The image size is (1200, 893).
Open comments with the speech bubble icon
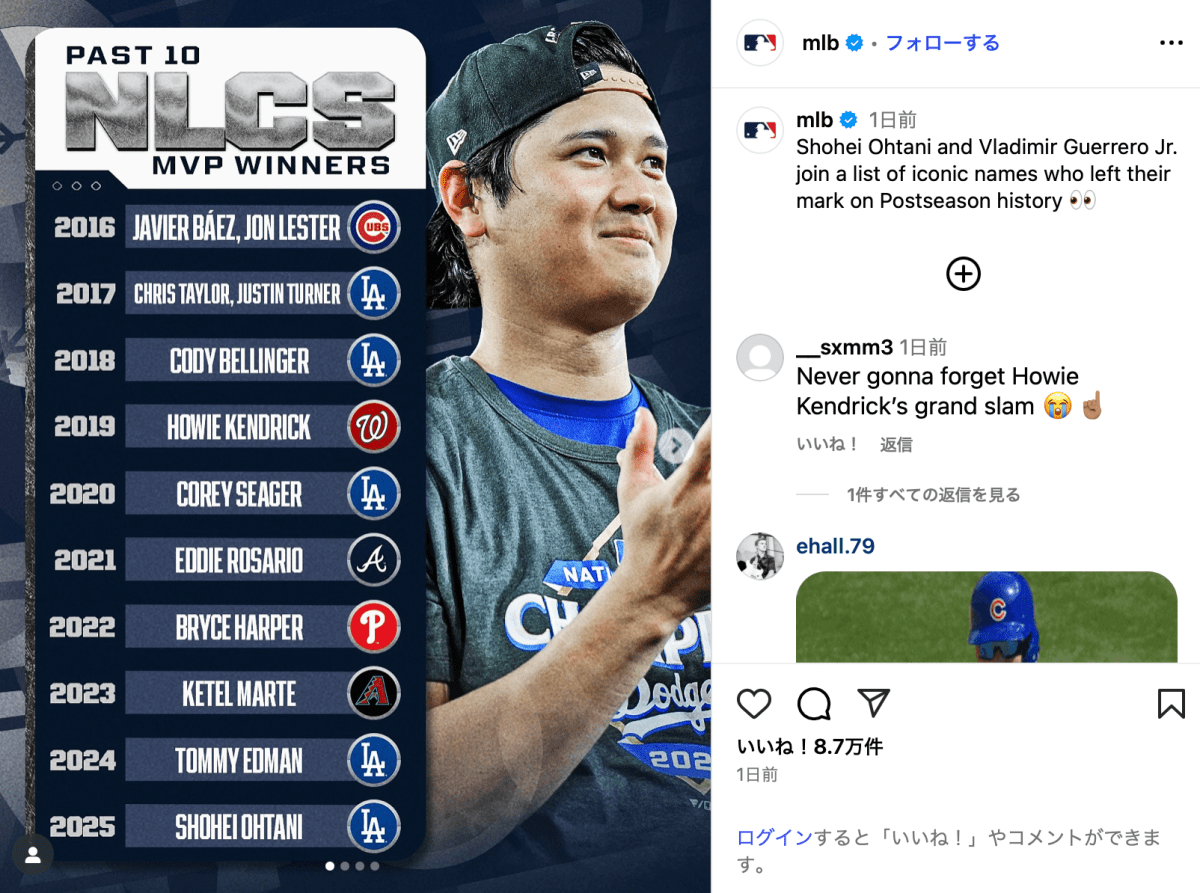tap(814, 704)
